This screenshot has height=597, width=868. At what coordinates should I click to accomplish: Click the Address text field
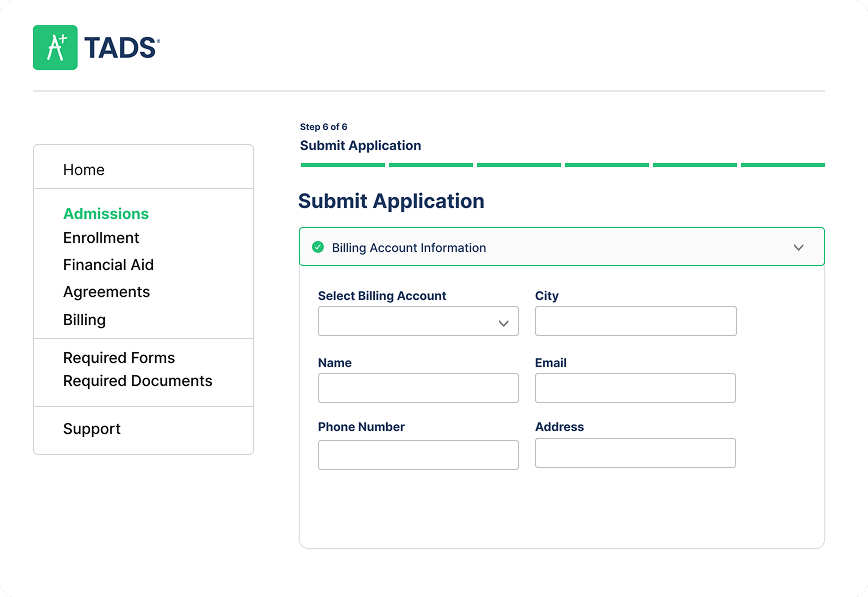pyautogui.click(x=635, y=453)
